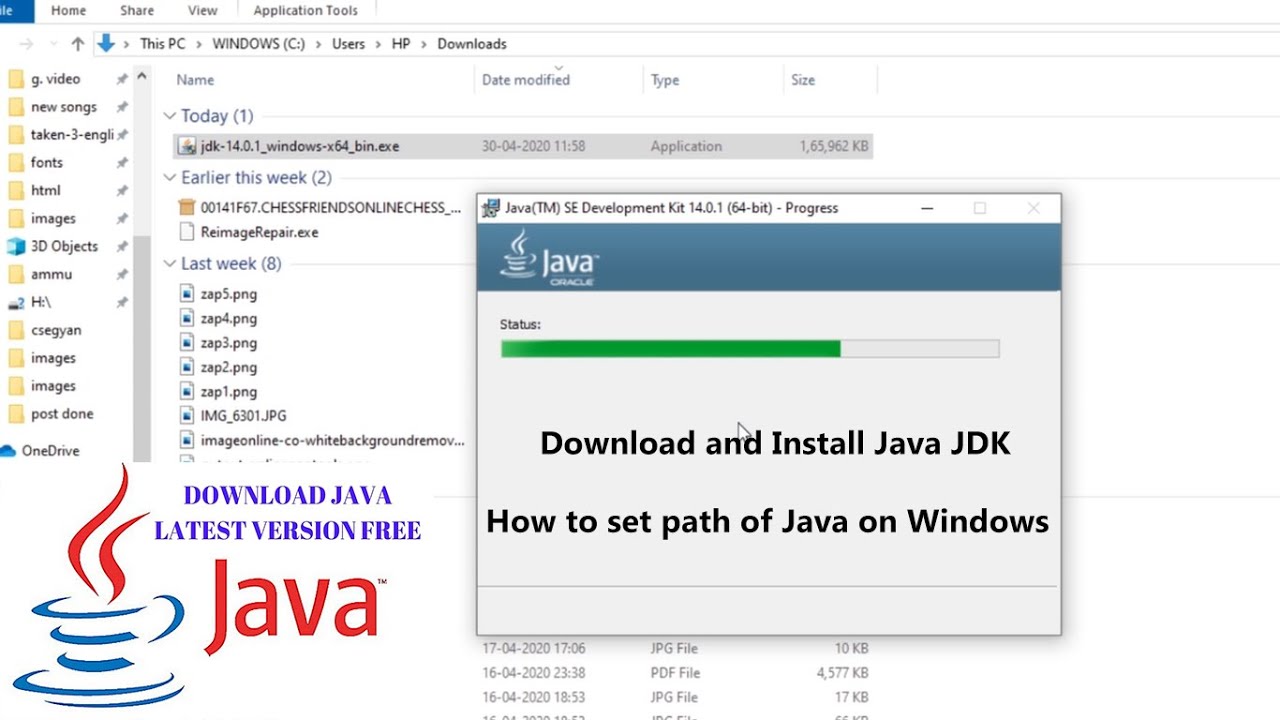1280x720 pixels.
Task: Select HP in the address path
Action: (401, 44)
